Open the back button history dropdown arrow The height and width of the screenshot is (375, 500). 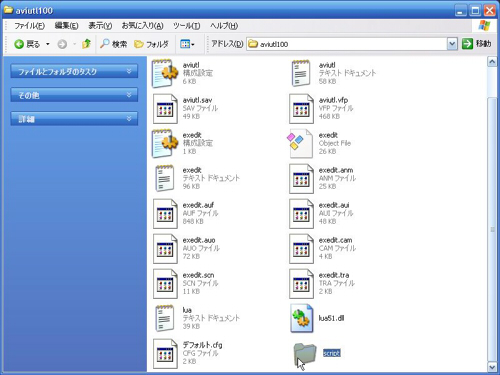pyautogui.click(x=48, y=44)
